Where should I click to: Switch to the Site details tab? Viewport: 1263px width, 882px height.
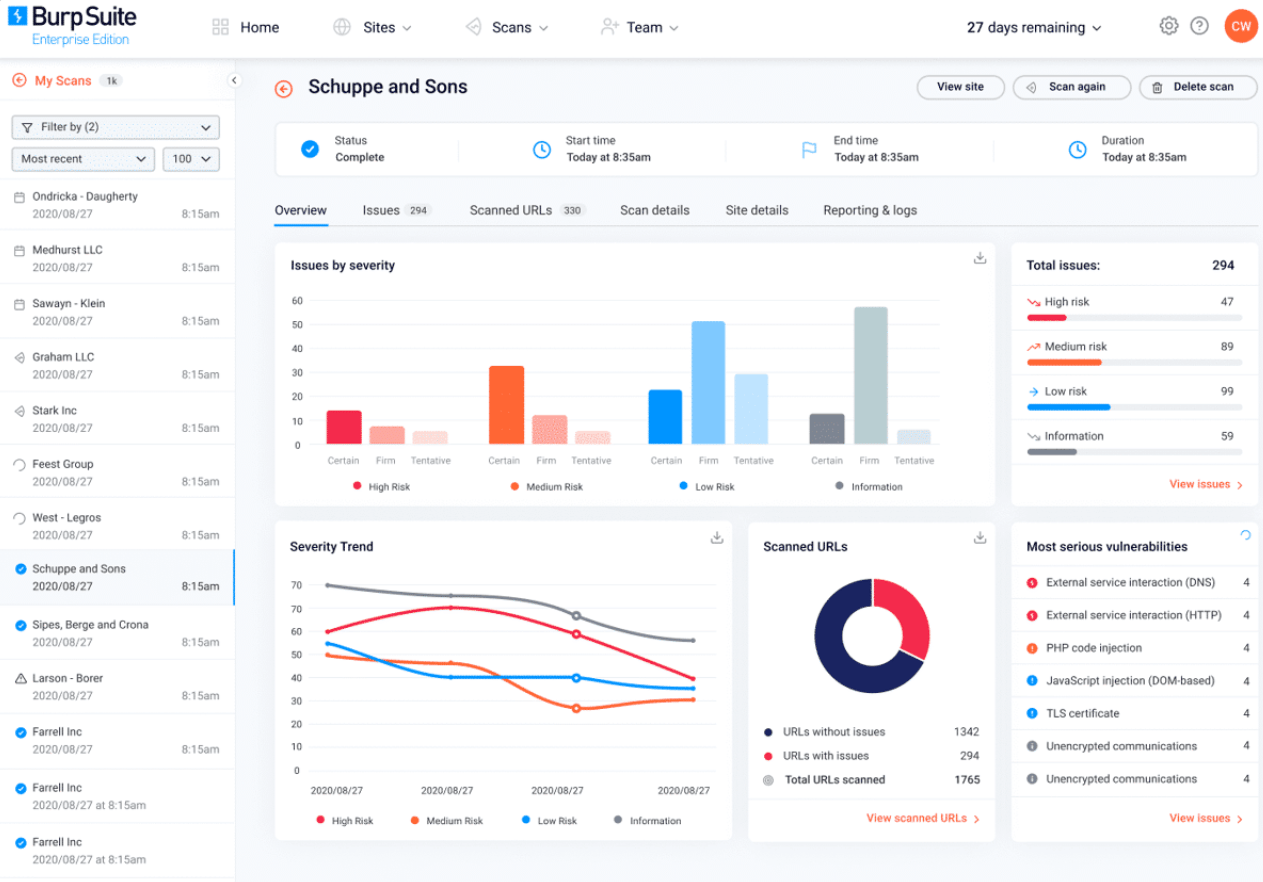tap(757, 210)
